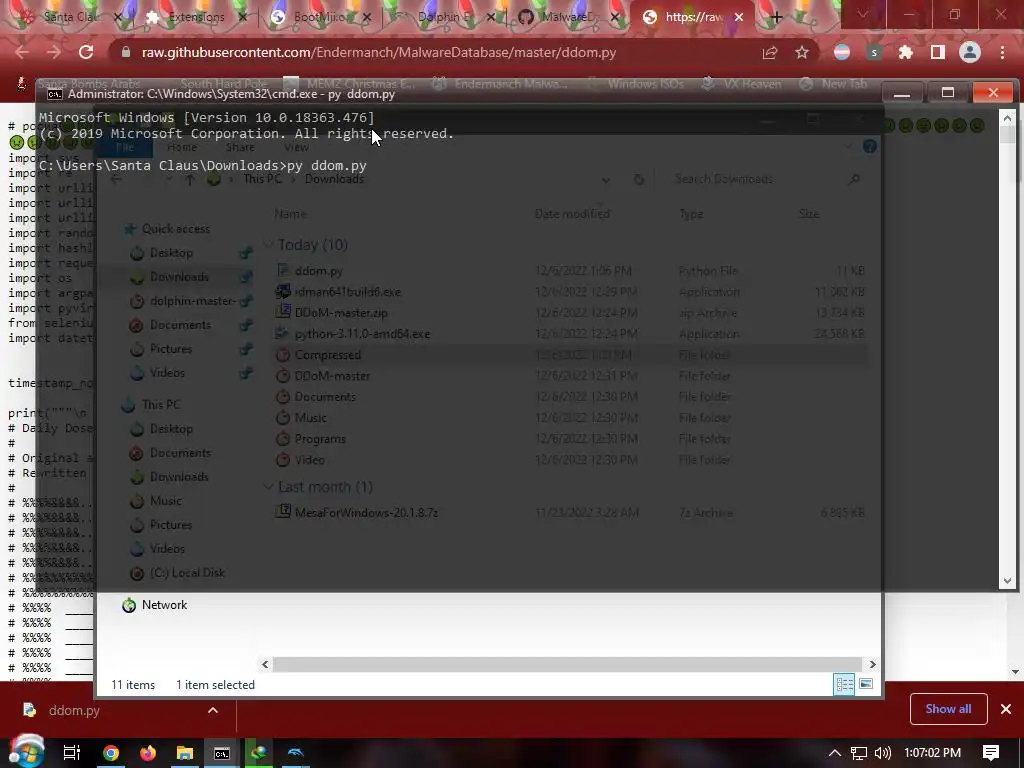Screen dimensions: 1024x768
Task: Bookmark this page with the star icon
Action: [802, 52]
